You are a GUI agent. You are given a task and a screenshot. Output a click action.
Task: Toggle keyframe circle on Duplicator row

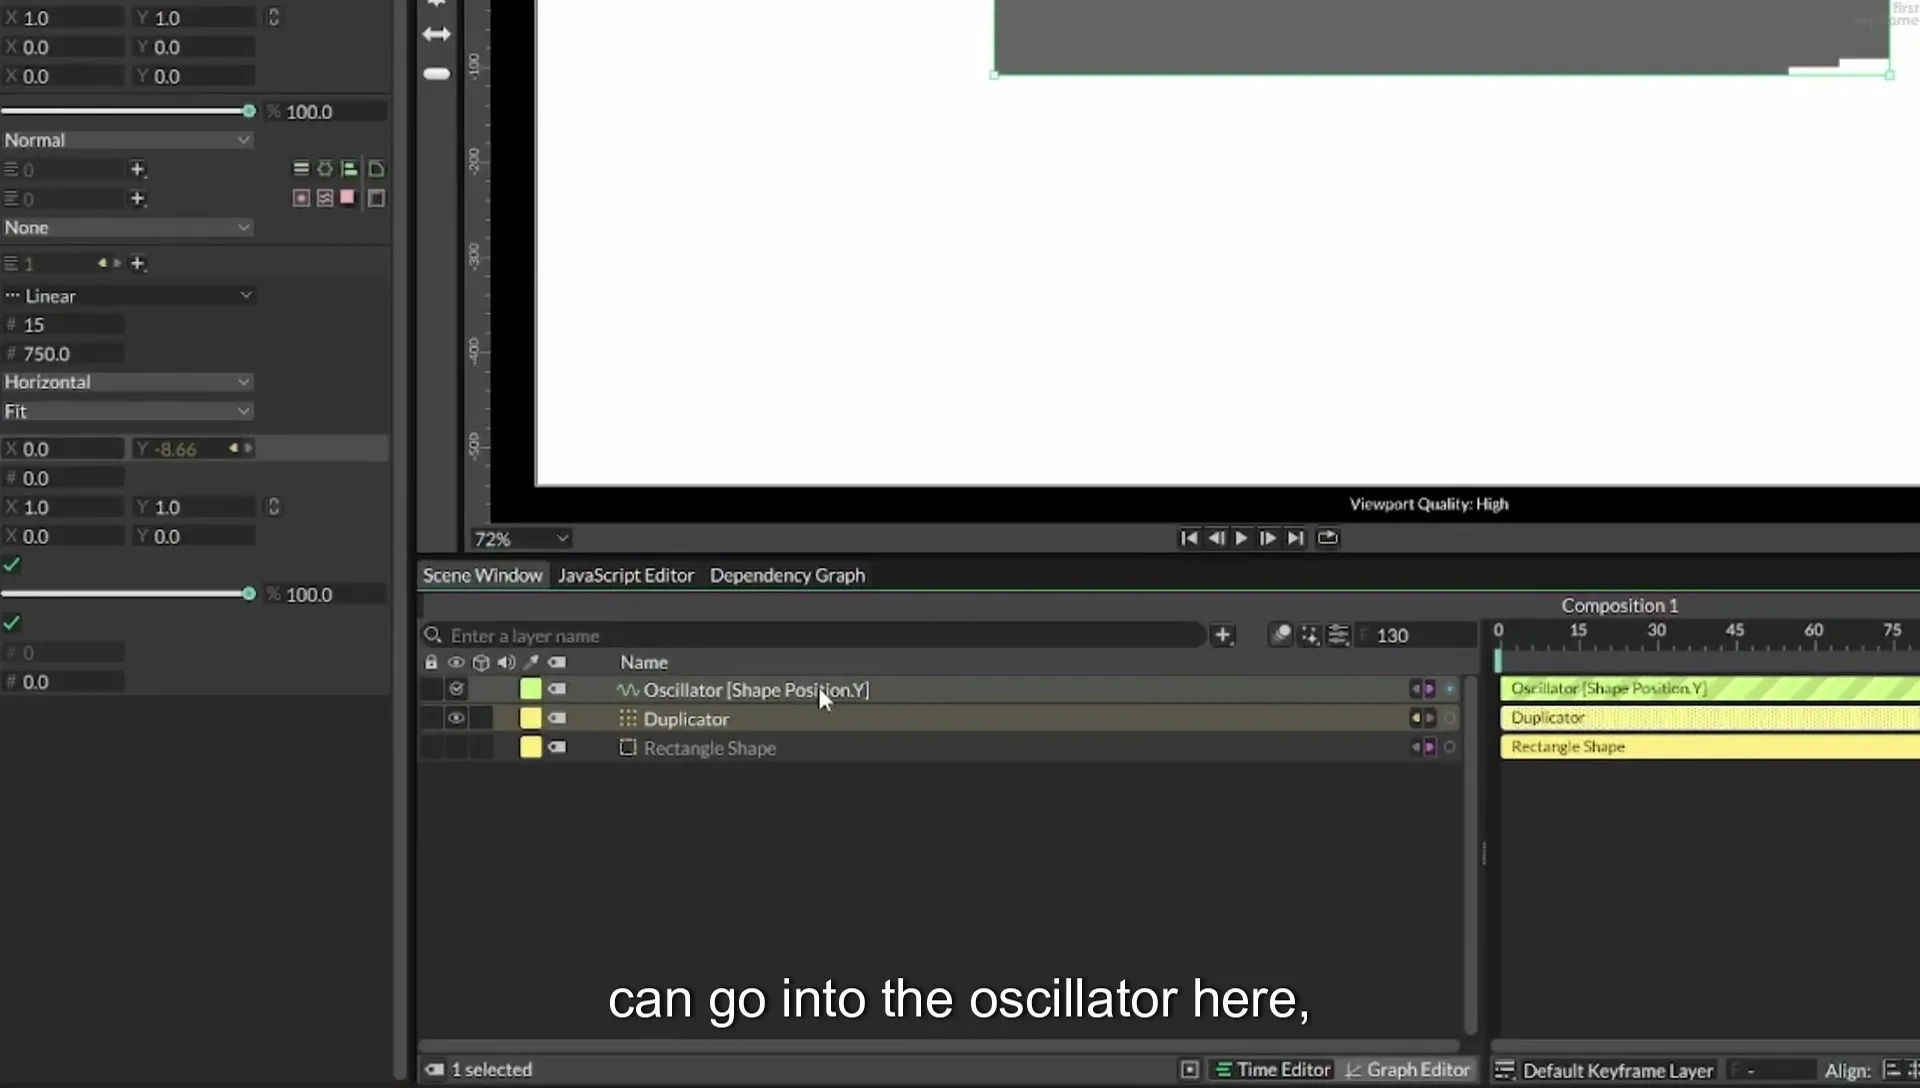click(1449, 718)
